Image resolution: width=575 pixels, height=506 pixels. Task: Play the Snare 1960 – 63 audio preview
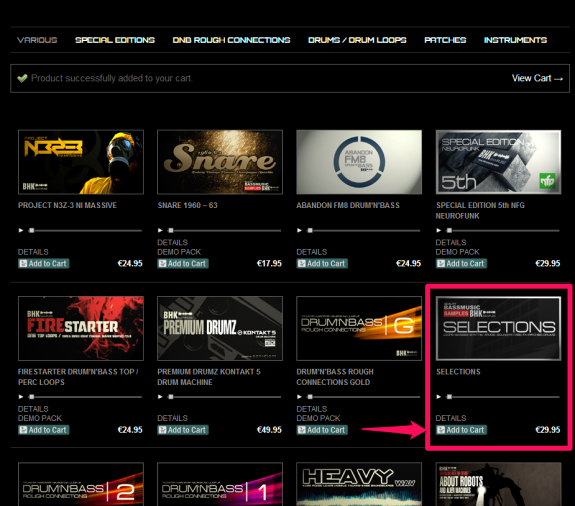(x=160, y=230)
